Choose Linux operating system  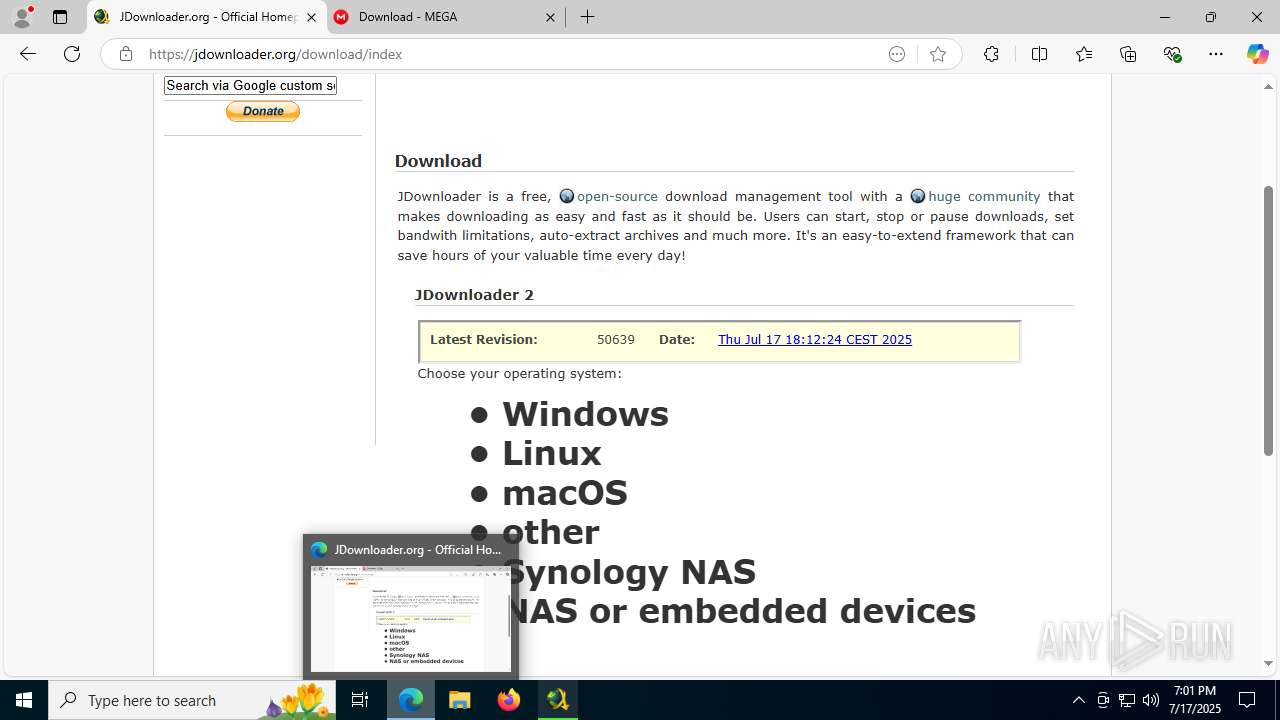pos(552,453)
